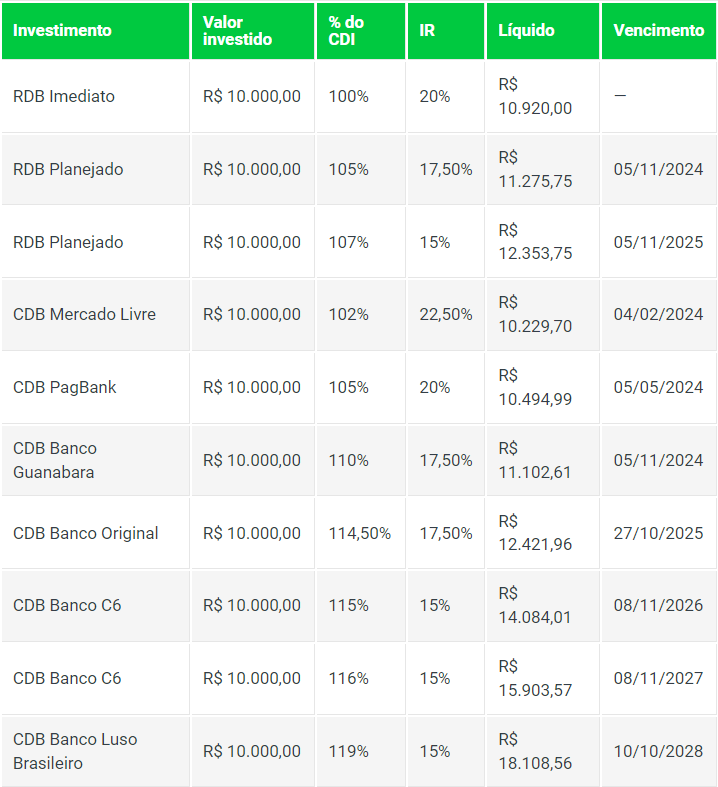The width and height of the screenshot is (718, 787).
Task: Click the Líquido column header
Action: (526, 30)
